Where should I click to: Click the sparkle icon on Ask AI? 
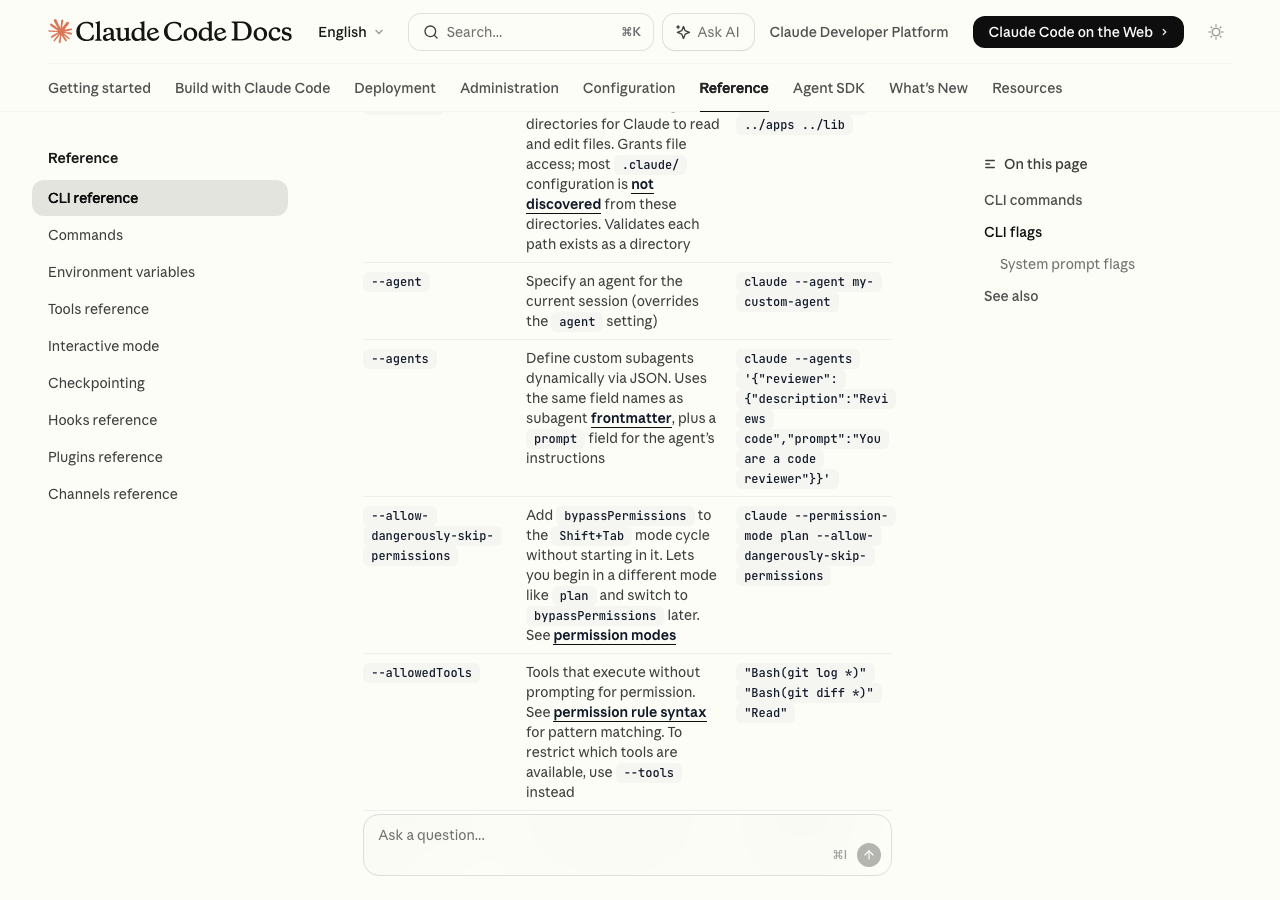pyautogui.click(x=683, y=32)
